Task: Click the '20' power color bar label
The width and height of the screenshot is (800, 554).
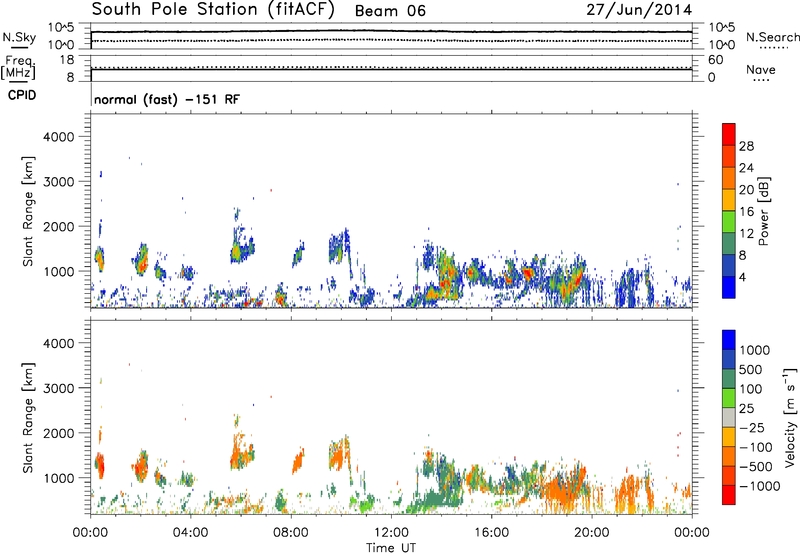Action: pyautogui.click(x=746, y=190)
